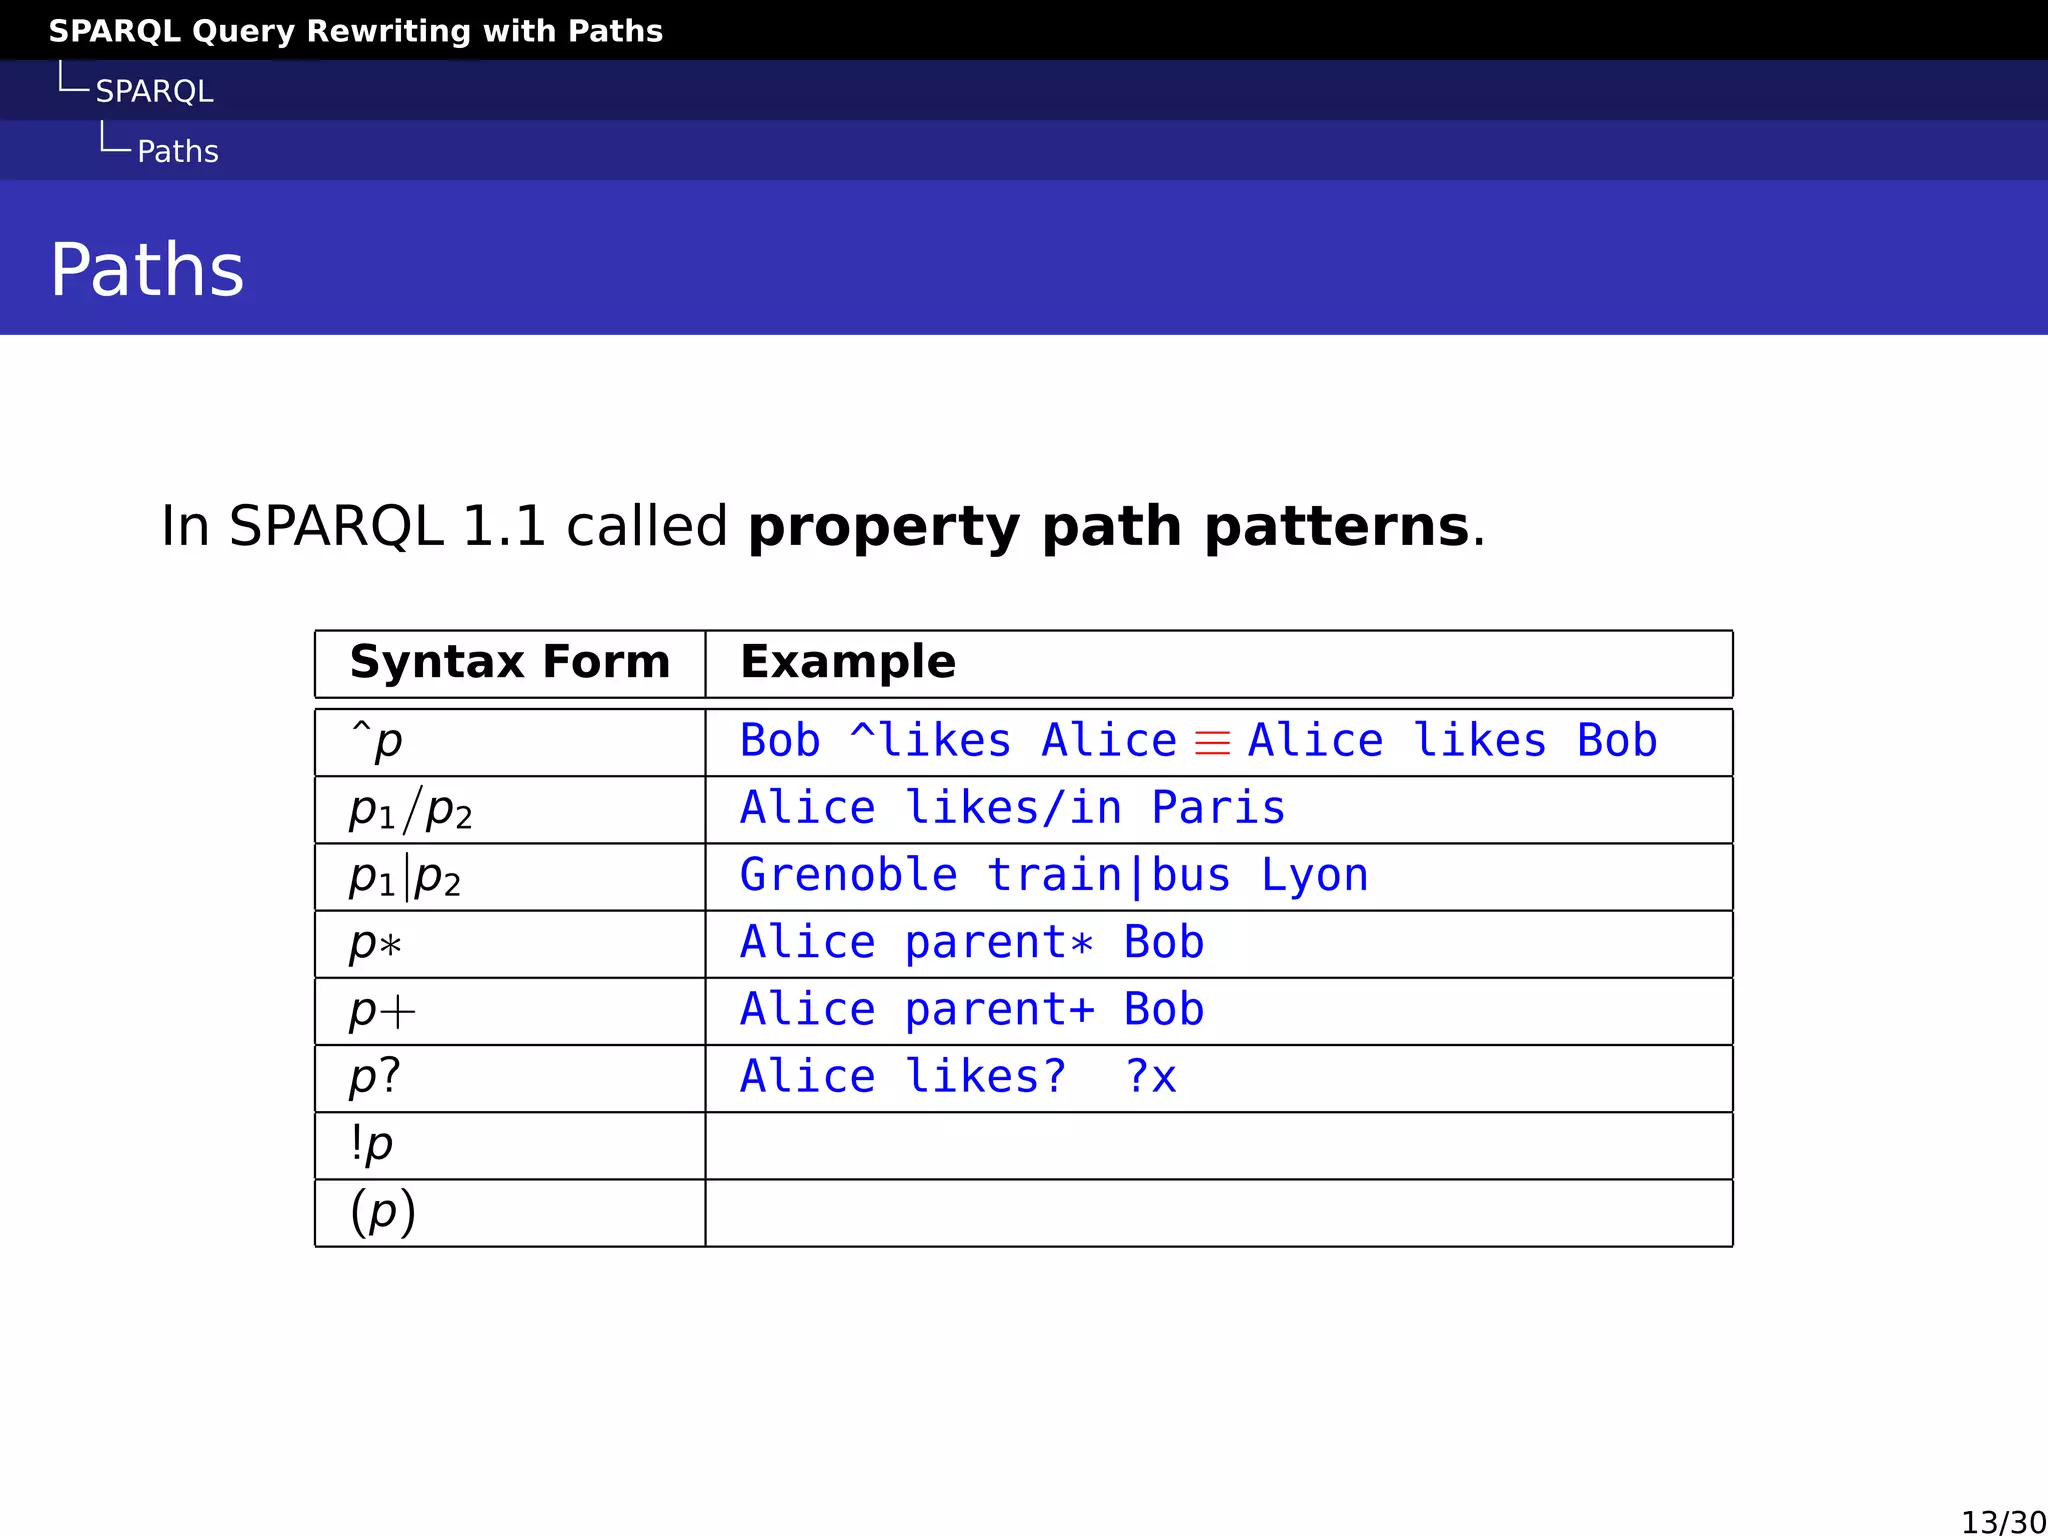Click the 'Syntax Form' column header
This screenshot has height=1536, width=2048.
[510, 662]
